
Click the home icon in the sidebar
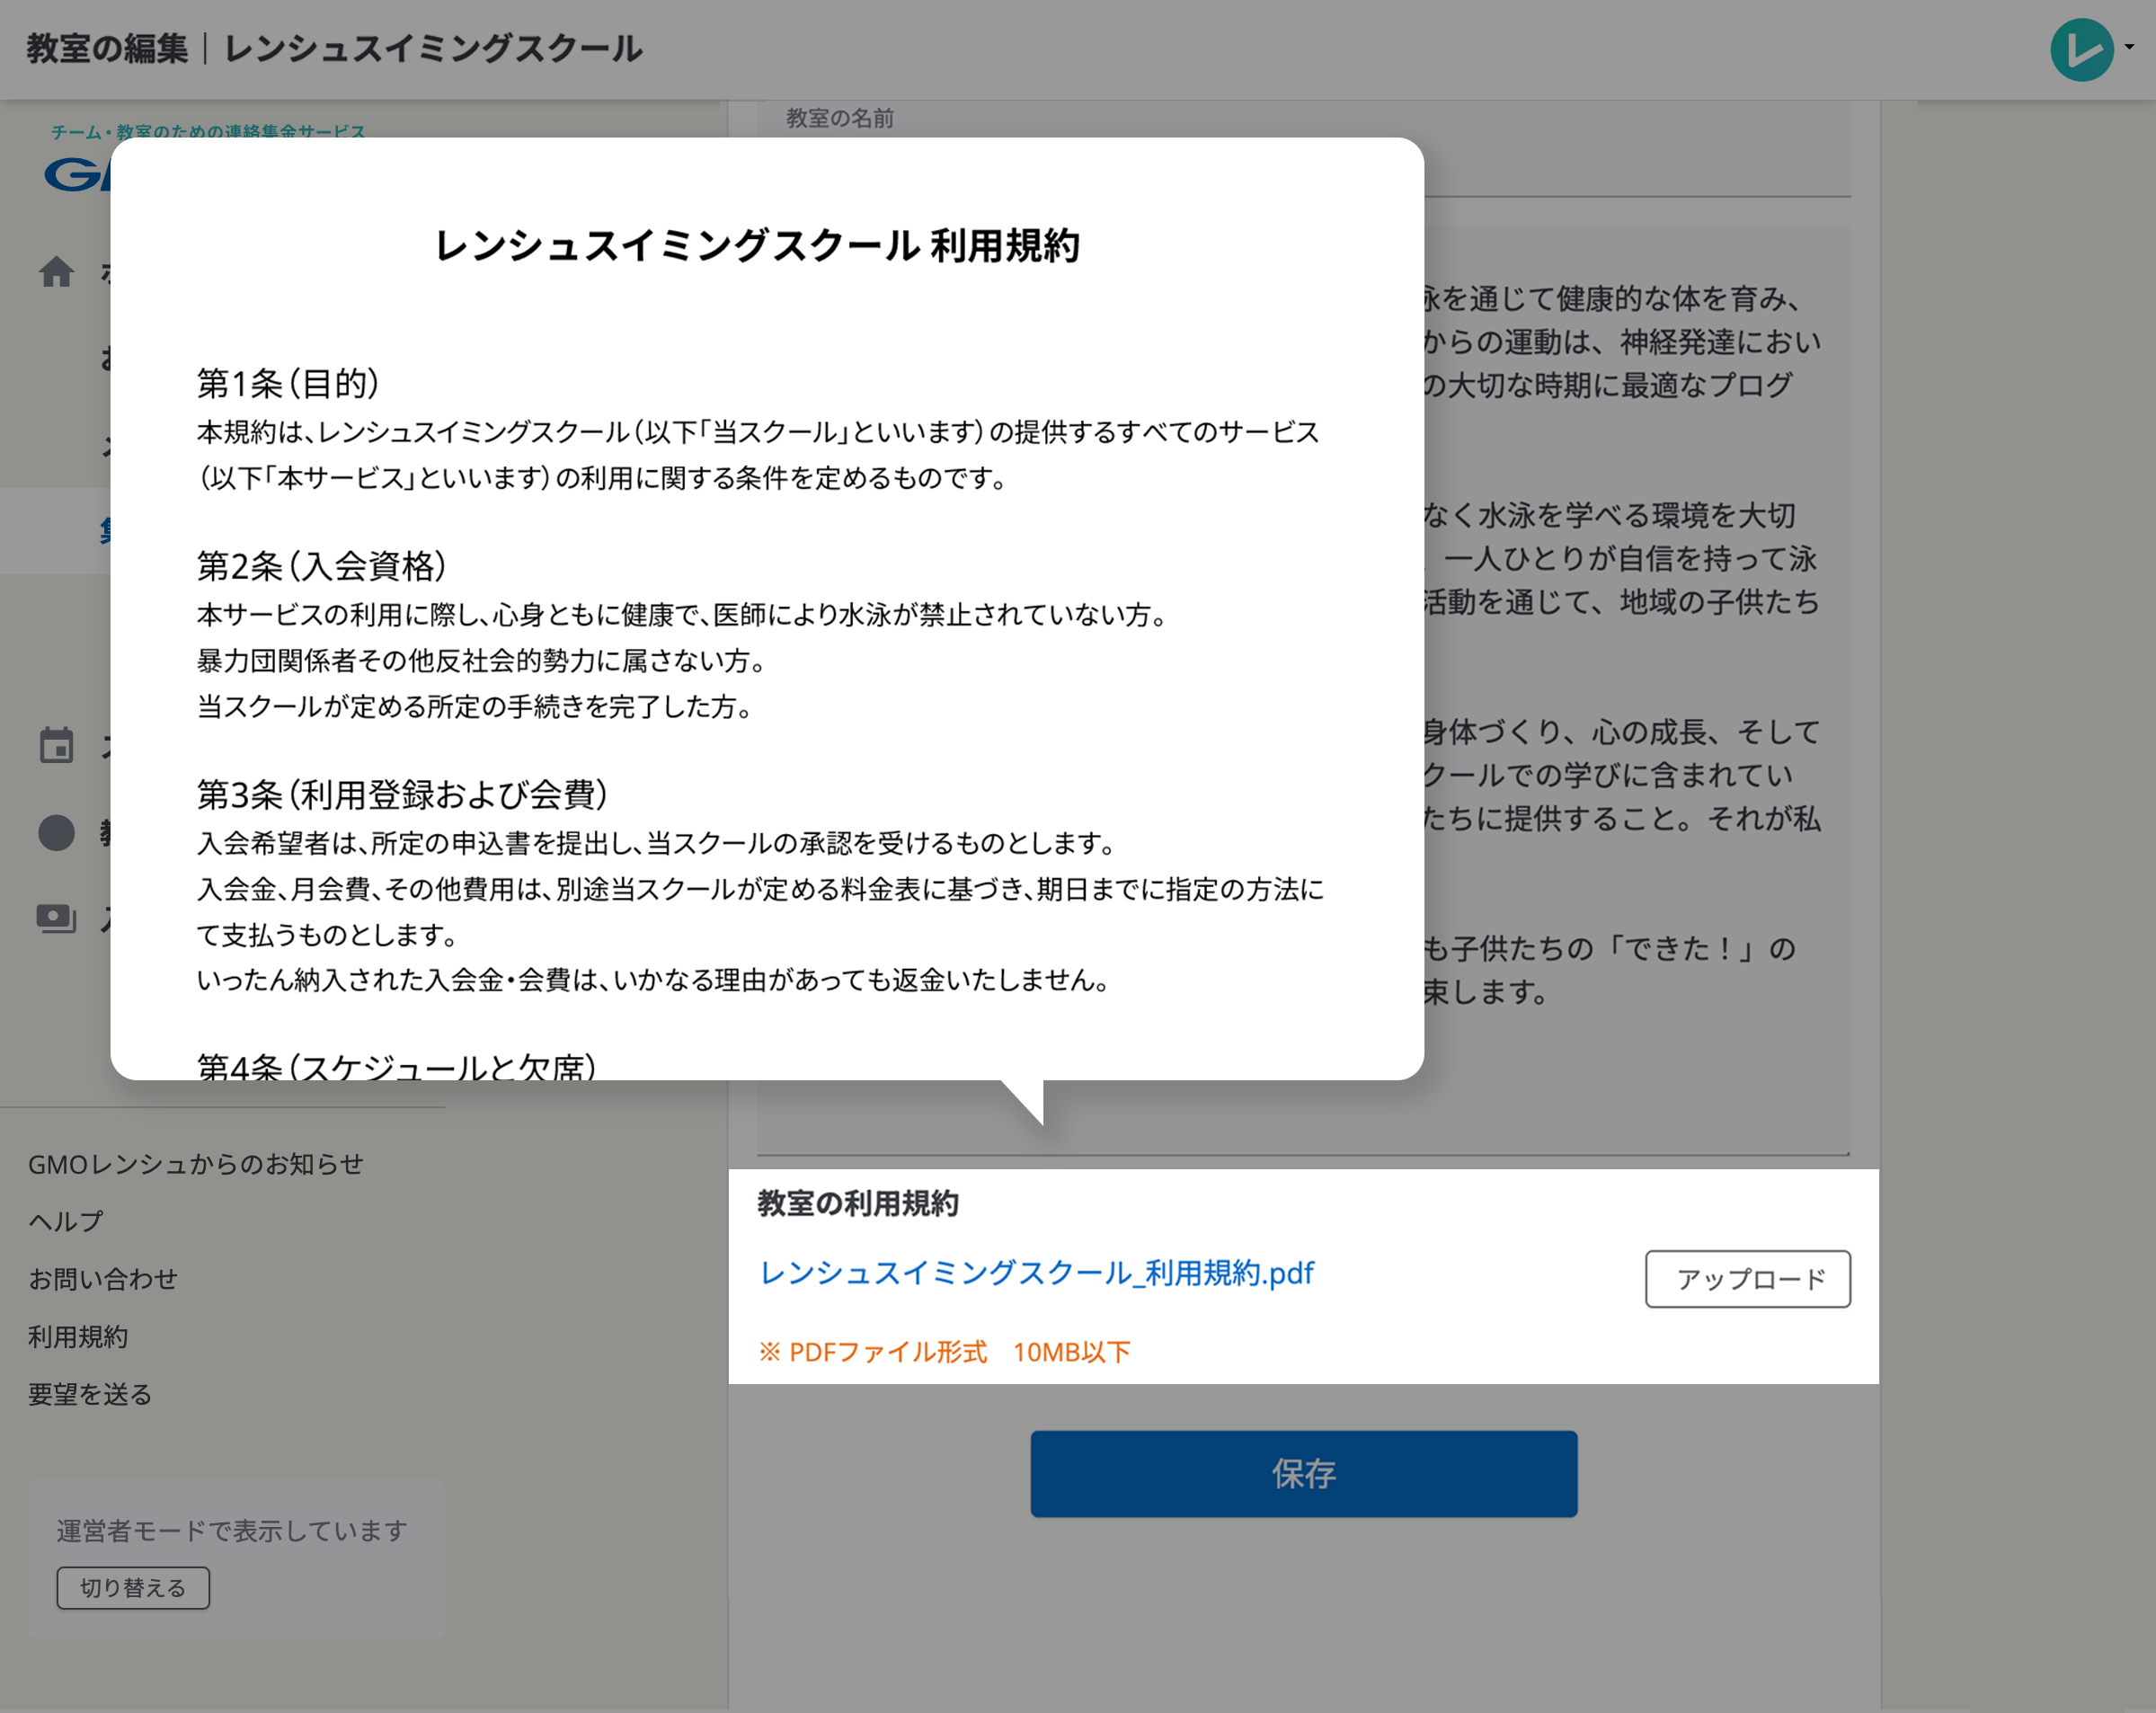point(57,271)
